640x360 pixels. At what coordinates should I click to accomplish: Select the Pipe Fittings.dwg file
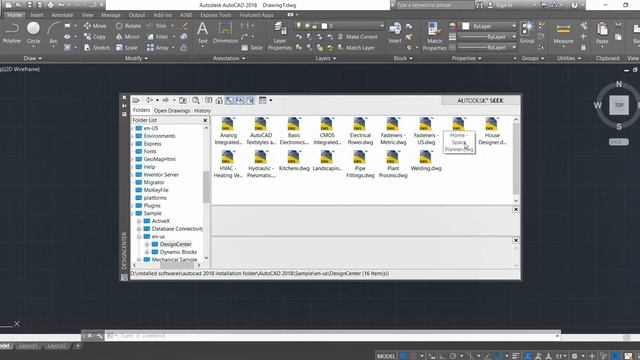click(360, 164)
